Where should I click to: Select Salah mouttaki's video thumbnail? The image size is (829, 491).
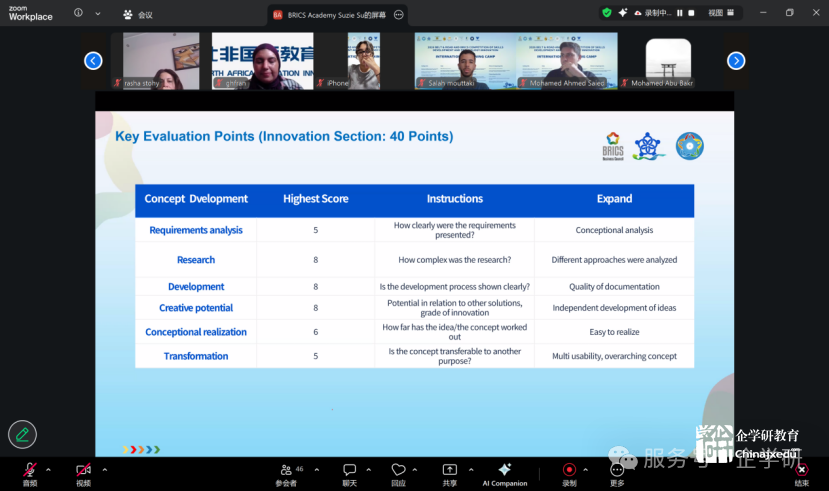pyautogui.click(x=465, y=61)
